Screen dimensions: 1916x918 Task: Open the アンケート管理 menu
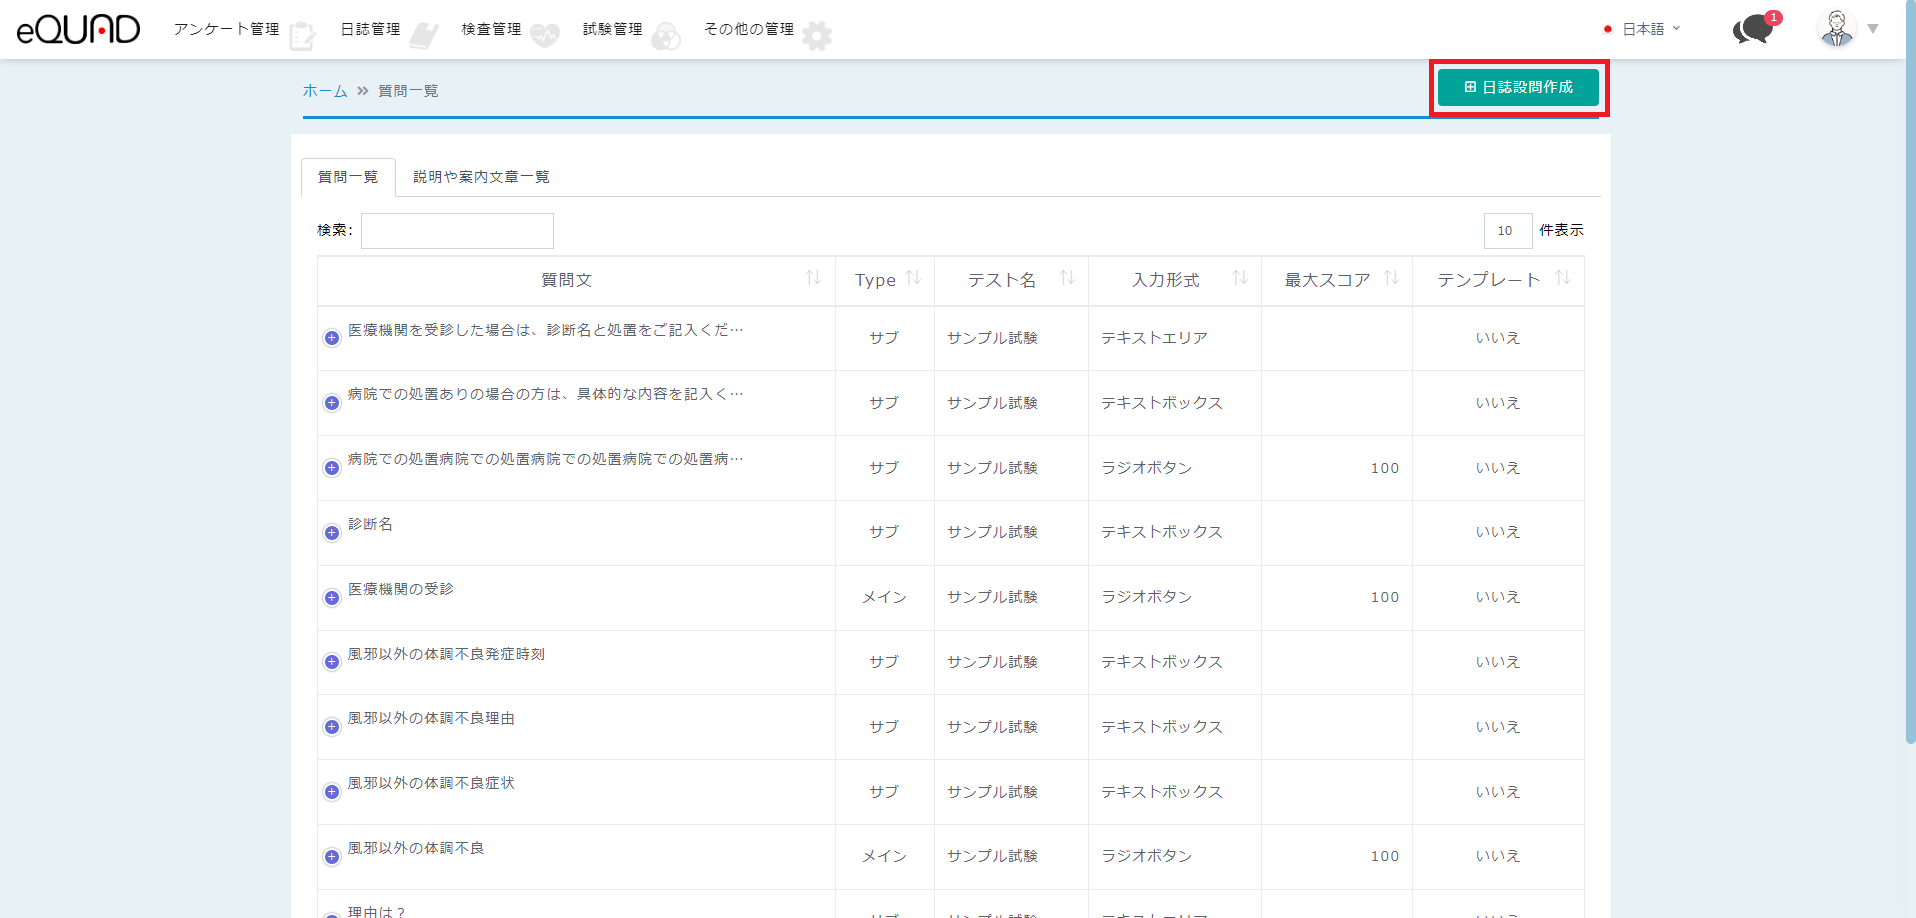227,29
